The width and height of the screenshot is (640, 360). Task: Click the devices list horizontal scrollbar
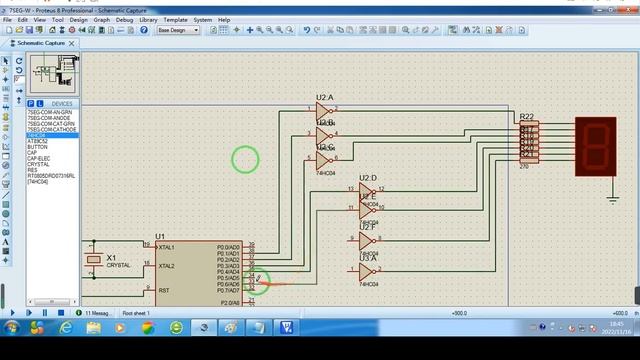(53, 302)
